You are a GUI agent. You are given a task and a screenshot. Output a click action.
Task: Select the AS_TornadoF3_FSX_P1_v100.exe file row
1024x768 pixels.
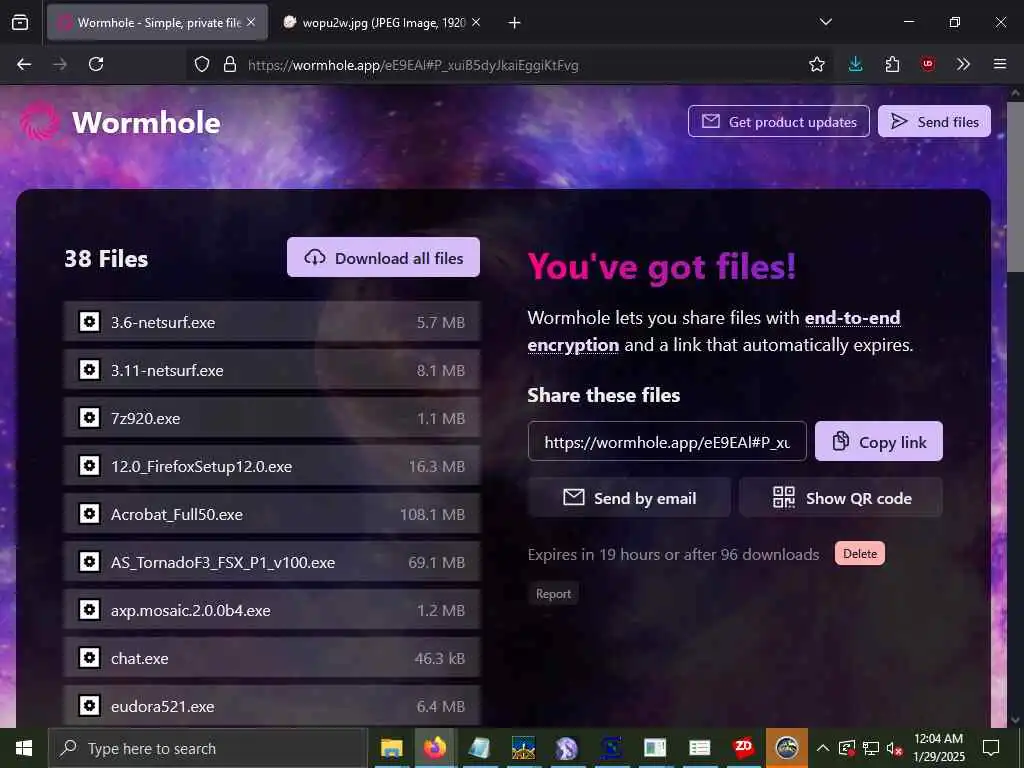272,562
